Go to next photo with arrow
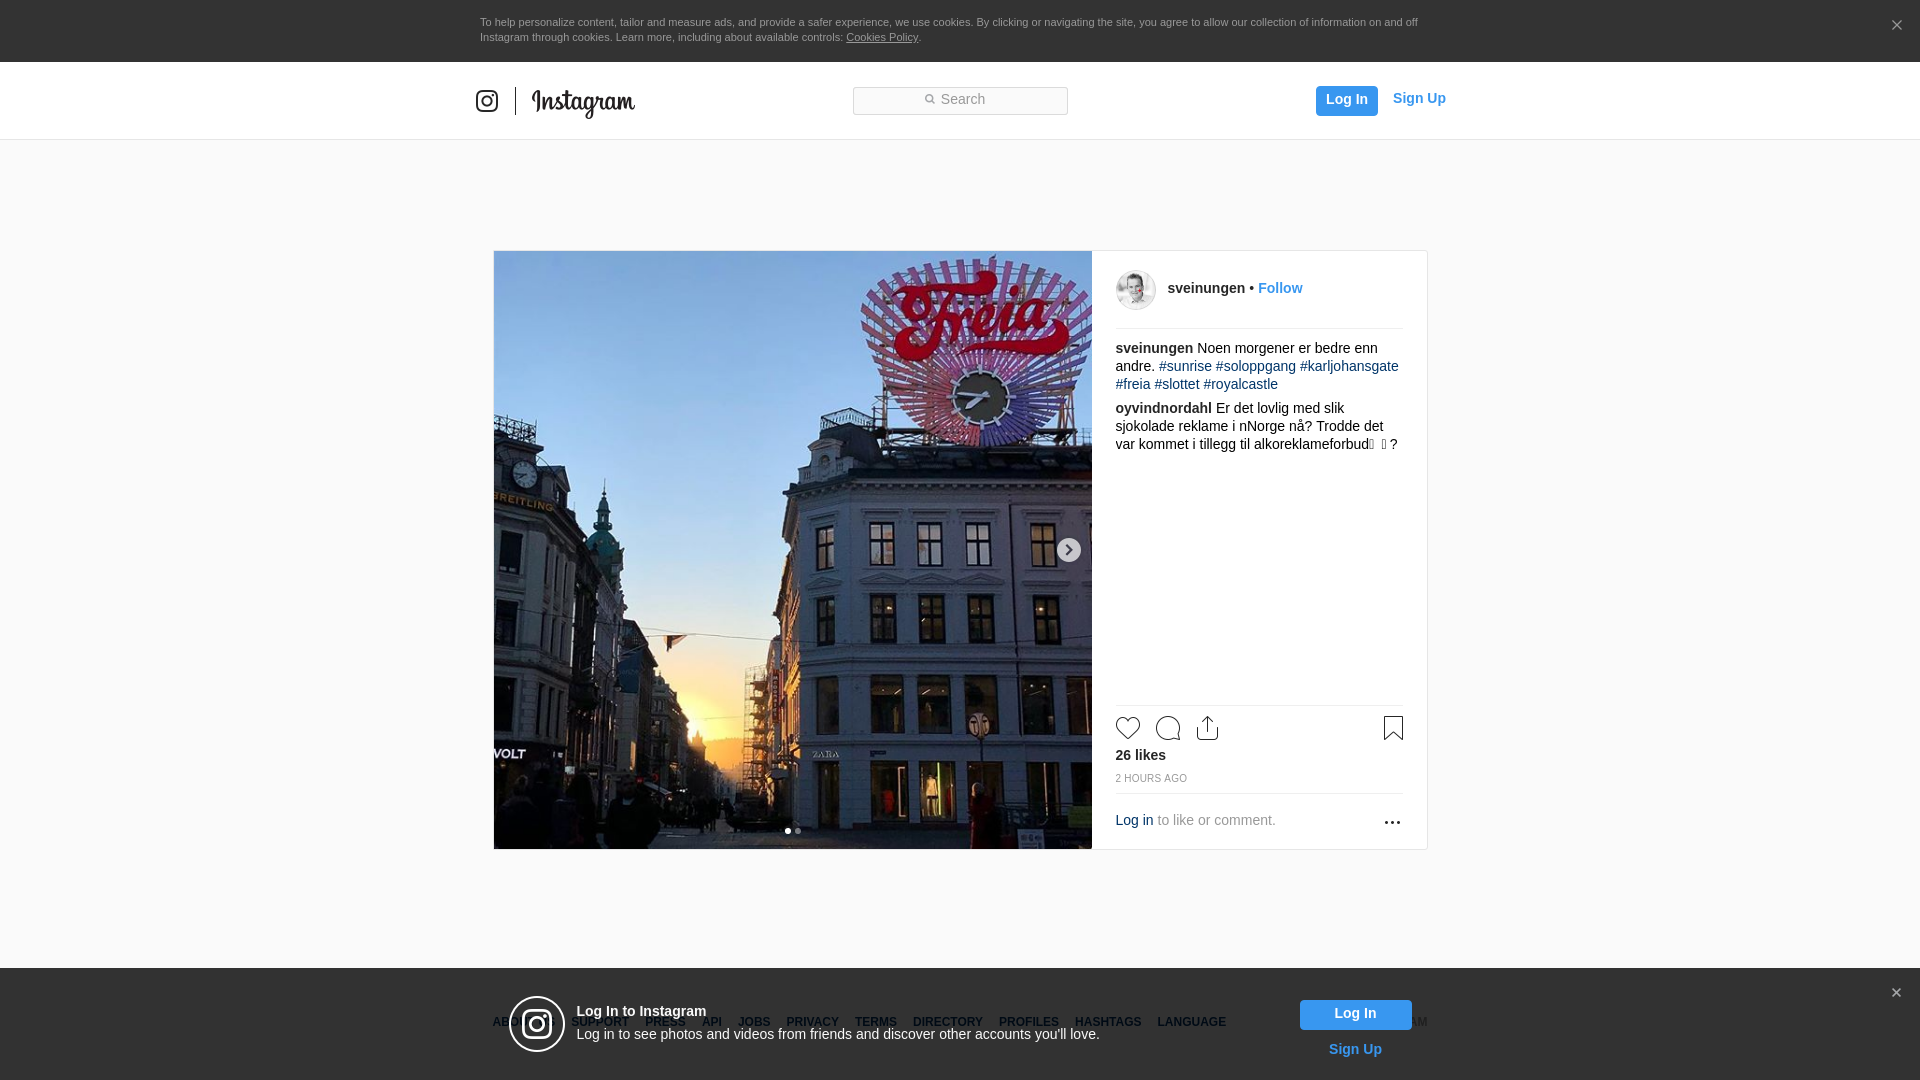Image resolution: width=1920 pixels, height=1080 pixels. point(1068,550)
